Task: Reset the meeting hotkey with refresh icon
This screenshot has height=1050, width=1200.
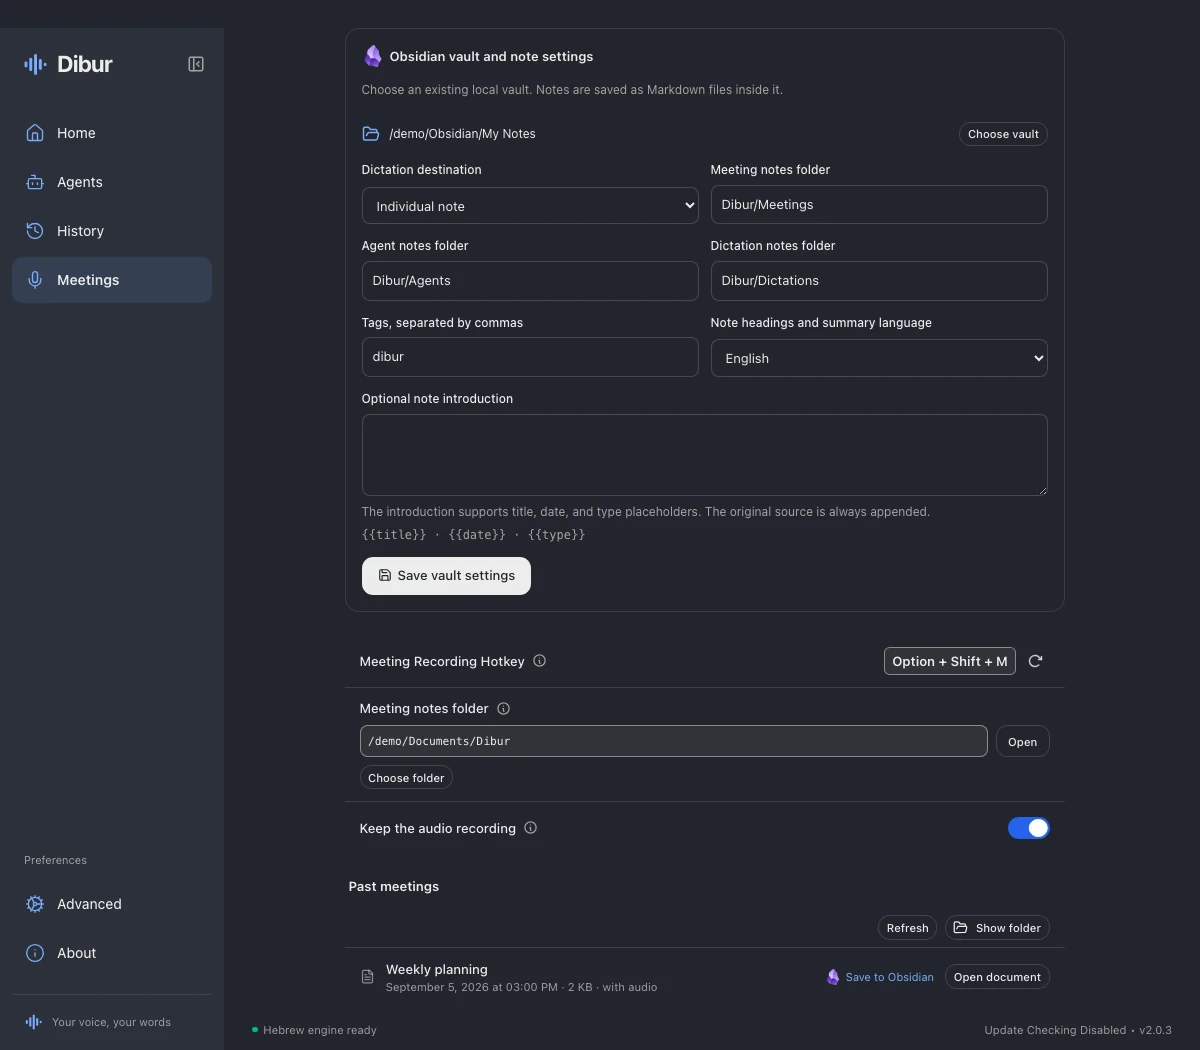Action: point(1035,661)
